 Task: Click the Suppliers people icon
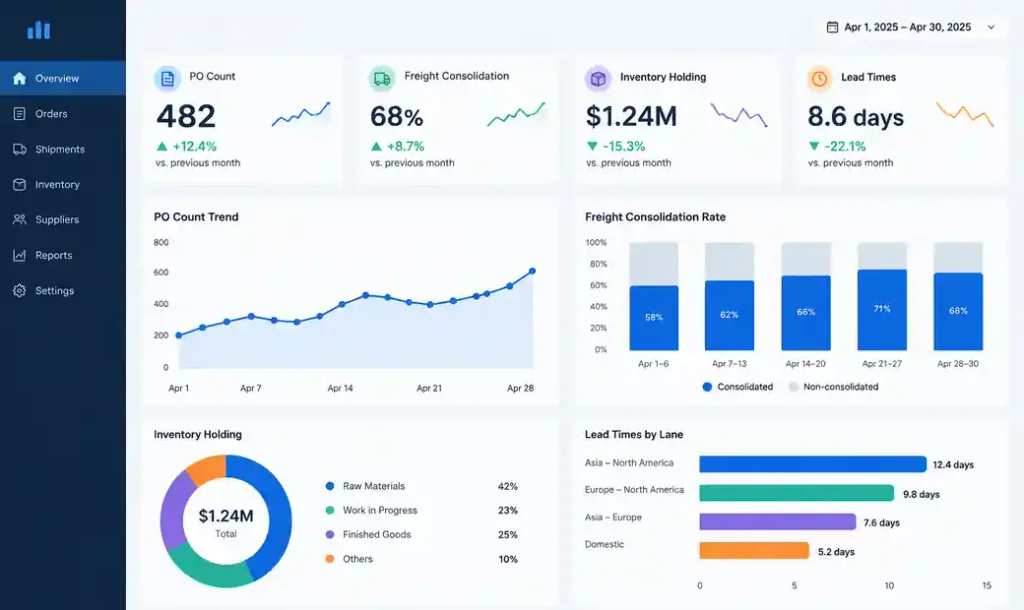pyautogui.click(x=20, y=219)
